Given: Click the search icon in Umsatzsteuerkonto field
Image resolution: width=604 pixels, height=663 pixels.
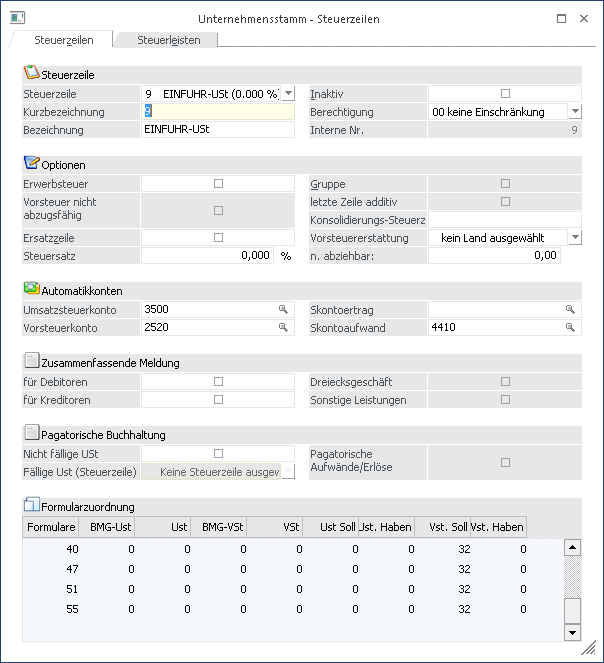Looking at the screenshot, I should (x=283, y=310).
